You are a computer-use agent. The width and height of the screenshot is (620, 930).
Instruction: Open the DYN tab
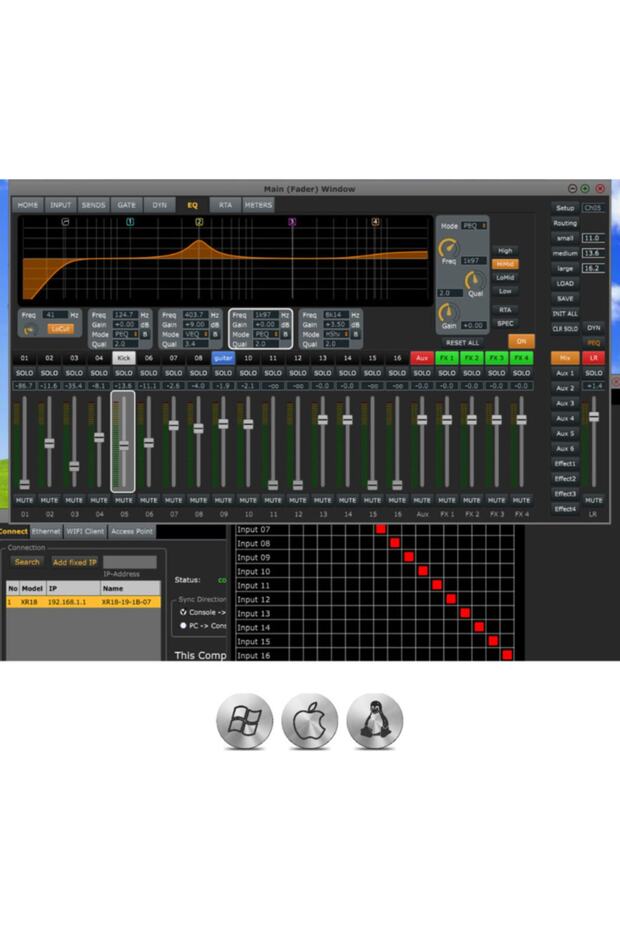160,205
